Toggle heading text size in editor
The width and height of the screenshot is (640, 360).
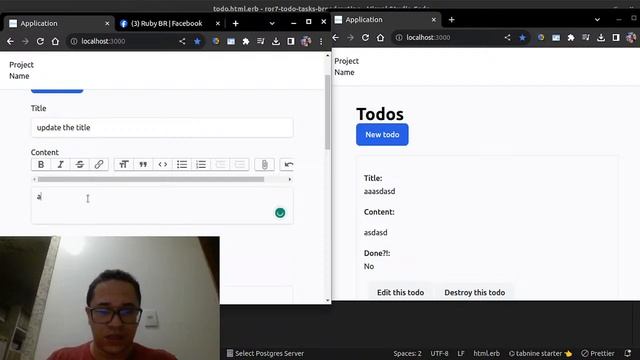click(x=124, y=164)
